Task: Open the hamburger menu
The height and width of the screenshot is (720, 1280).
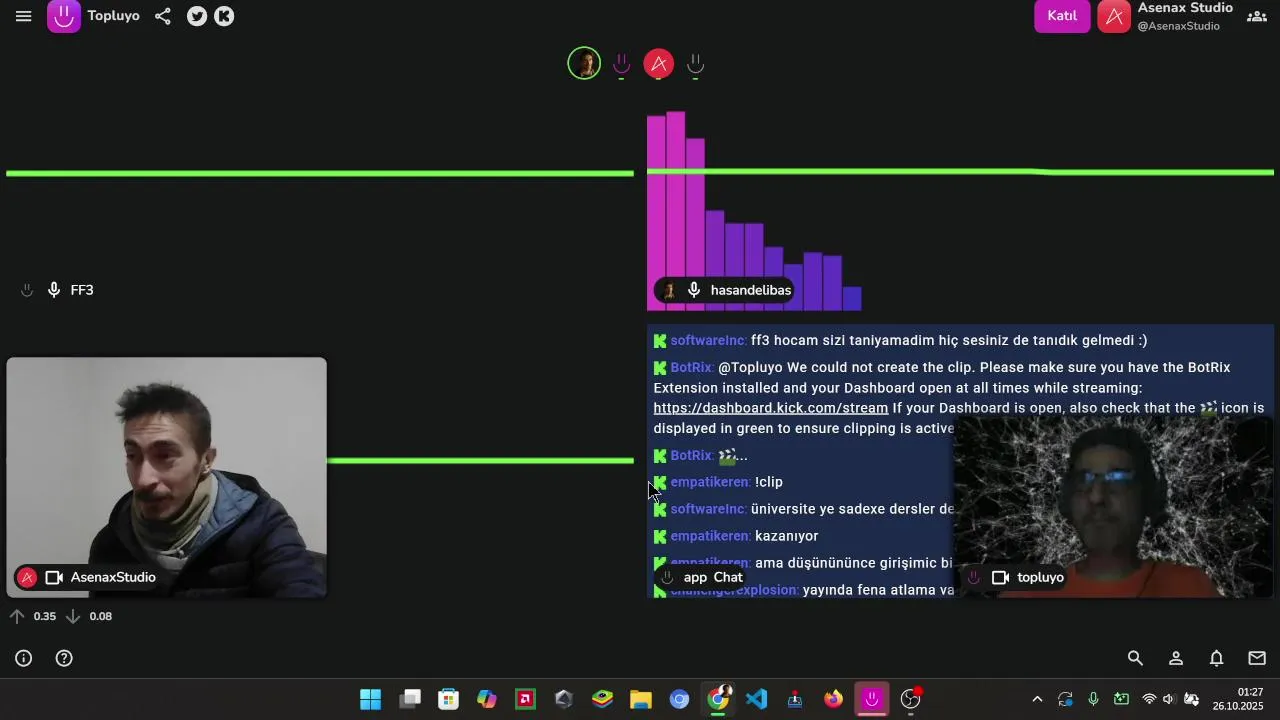Action: (x=23, y=16)
